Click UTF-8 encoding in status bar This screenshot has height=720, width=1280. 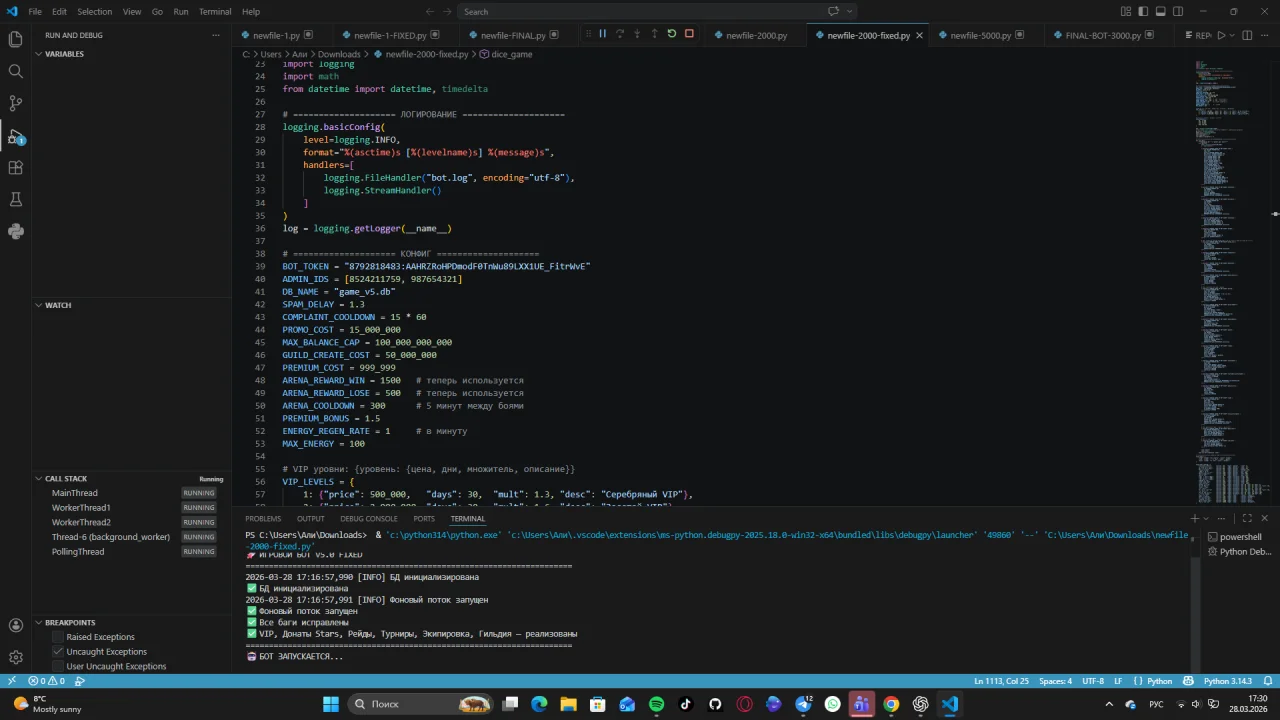point(1092,681)
